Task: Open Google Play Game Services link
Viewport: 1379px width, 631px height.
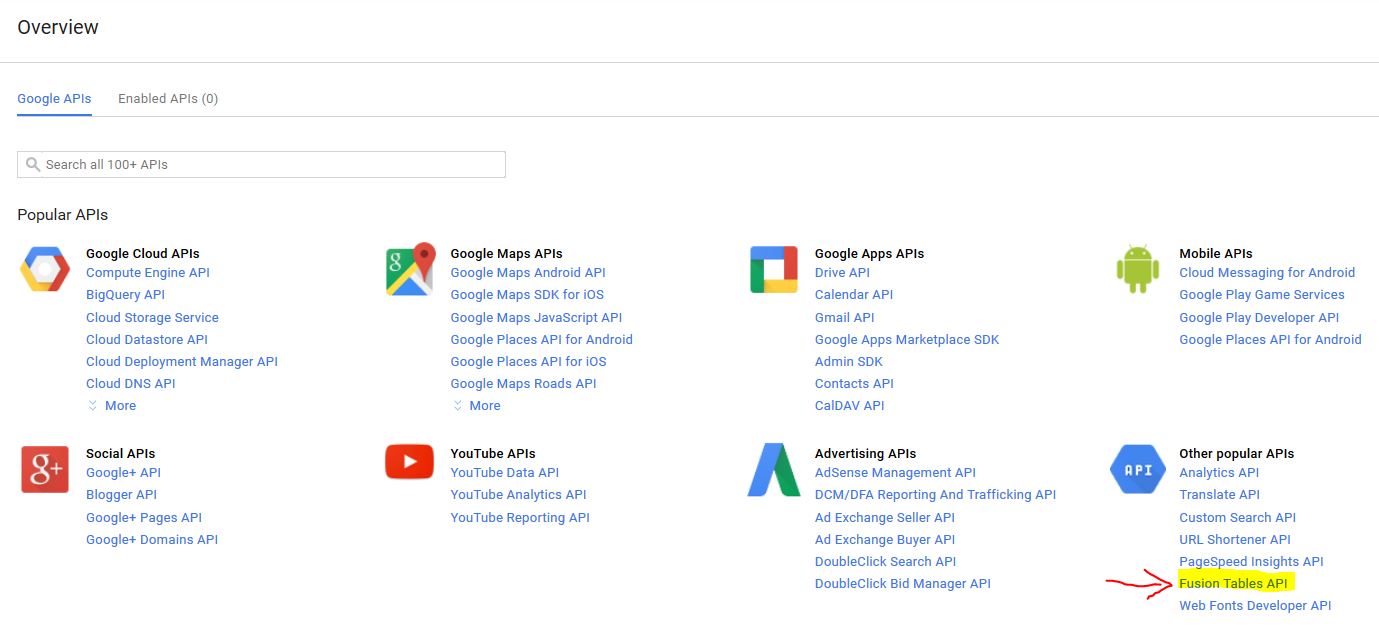Action: 1262,295
